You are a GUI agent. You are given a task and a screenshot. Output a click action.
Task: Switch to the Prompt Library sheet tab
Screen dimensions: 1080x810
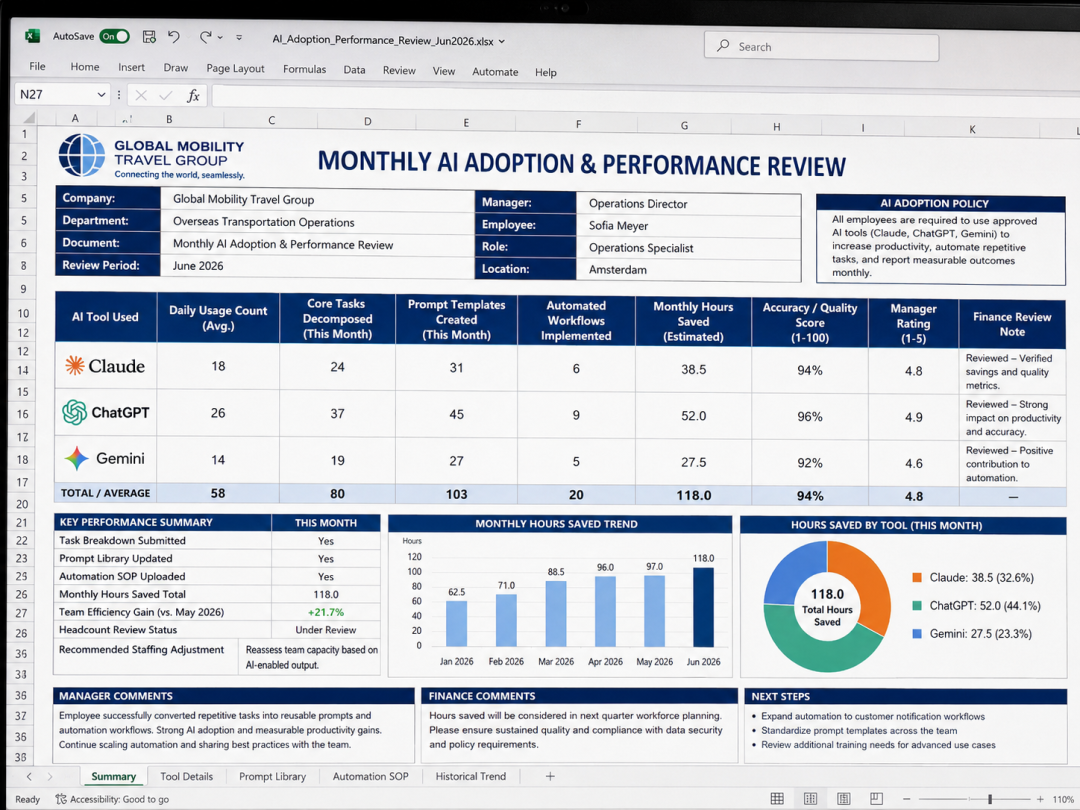tap(272, 776)
